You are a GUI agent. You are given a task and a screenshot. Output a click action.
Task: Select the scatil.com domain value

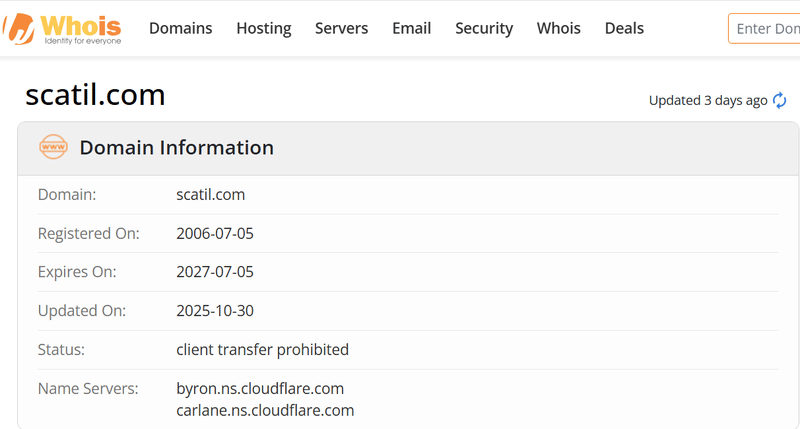point(210,194)
